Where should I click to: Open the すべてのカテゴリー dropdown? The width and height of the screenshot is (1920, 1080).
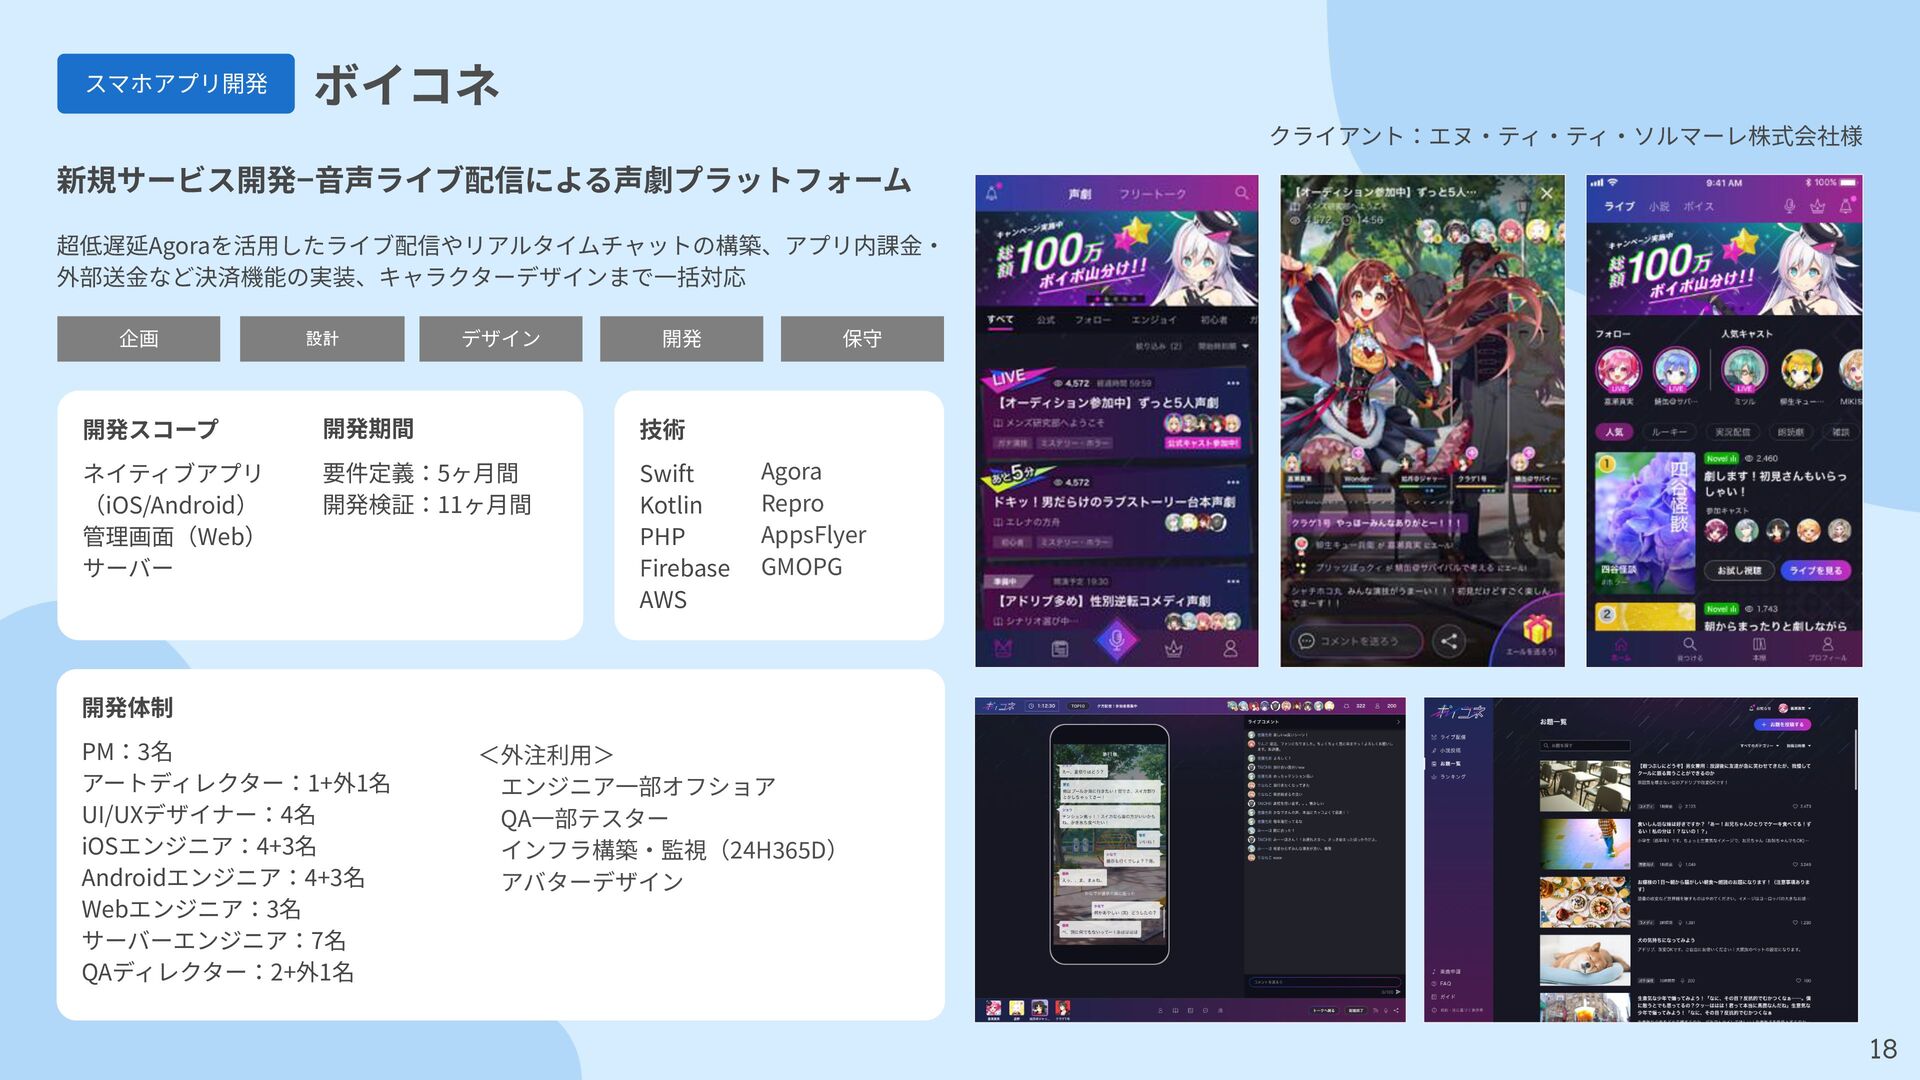click(x=1759, y=745)
